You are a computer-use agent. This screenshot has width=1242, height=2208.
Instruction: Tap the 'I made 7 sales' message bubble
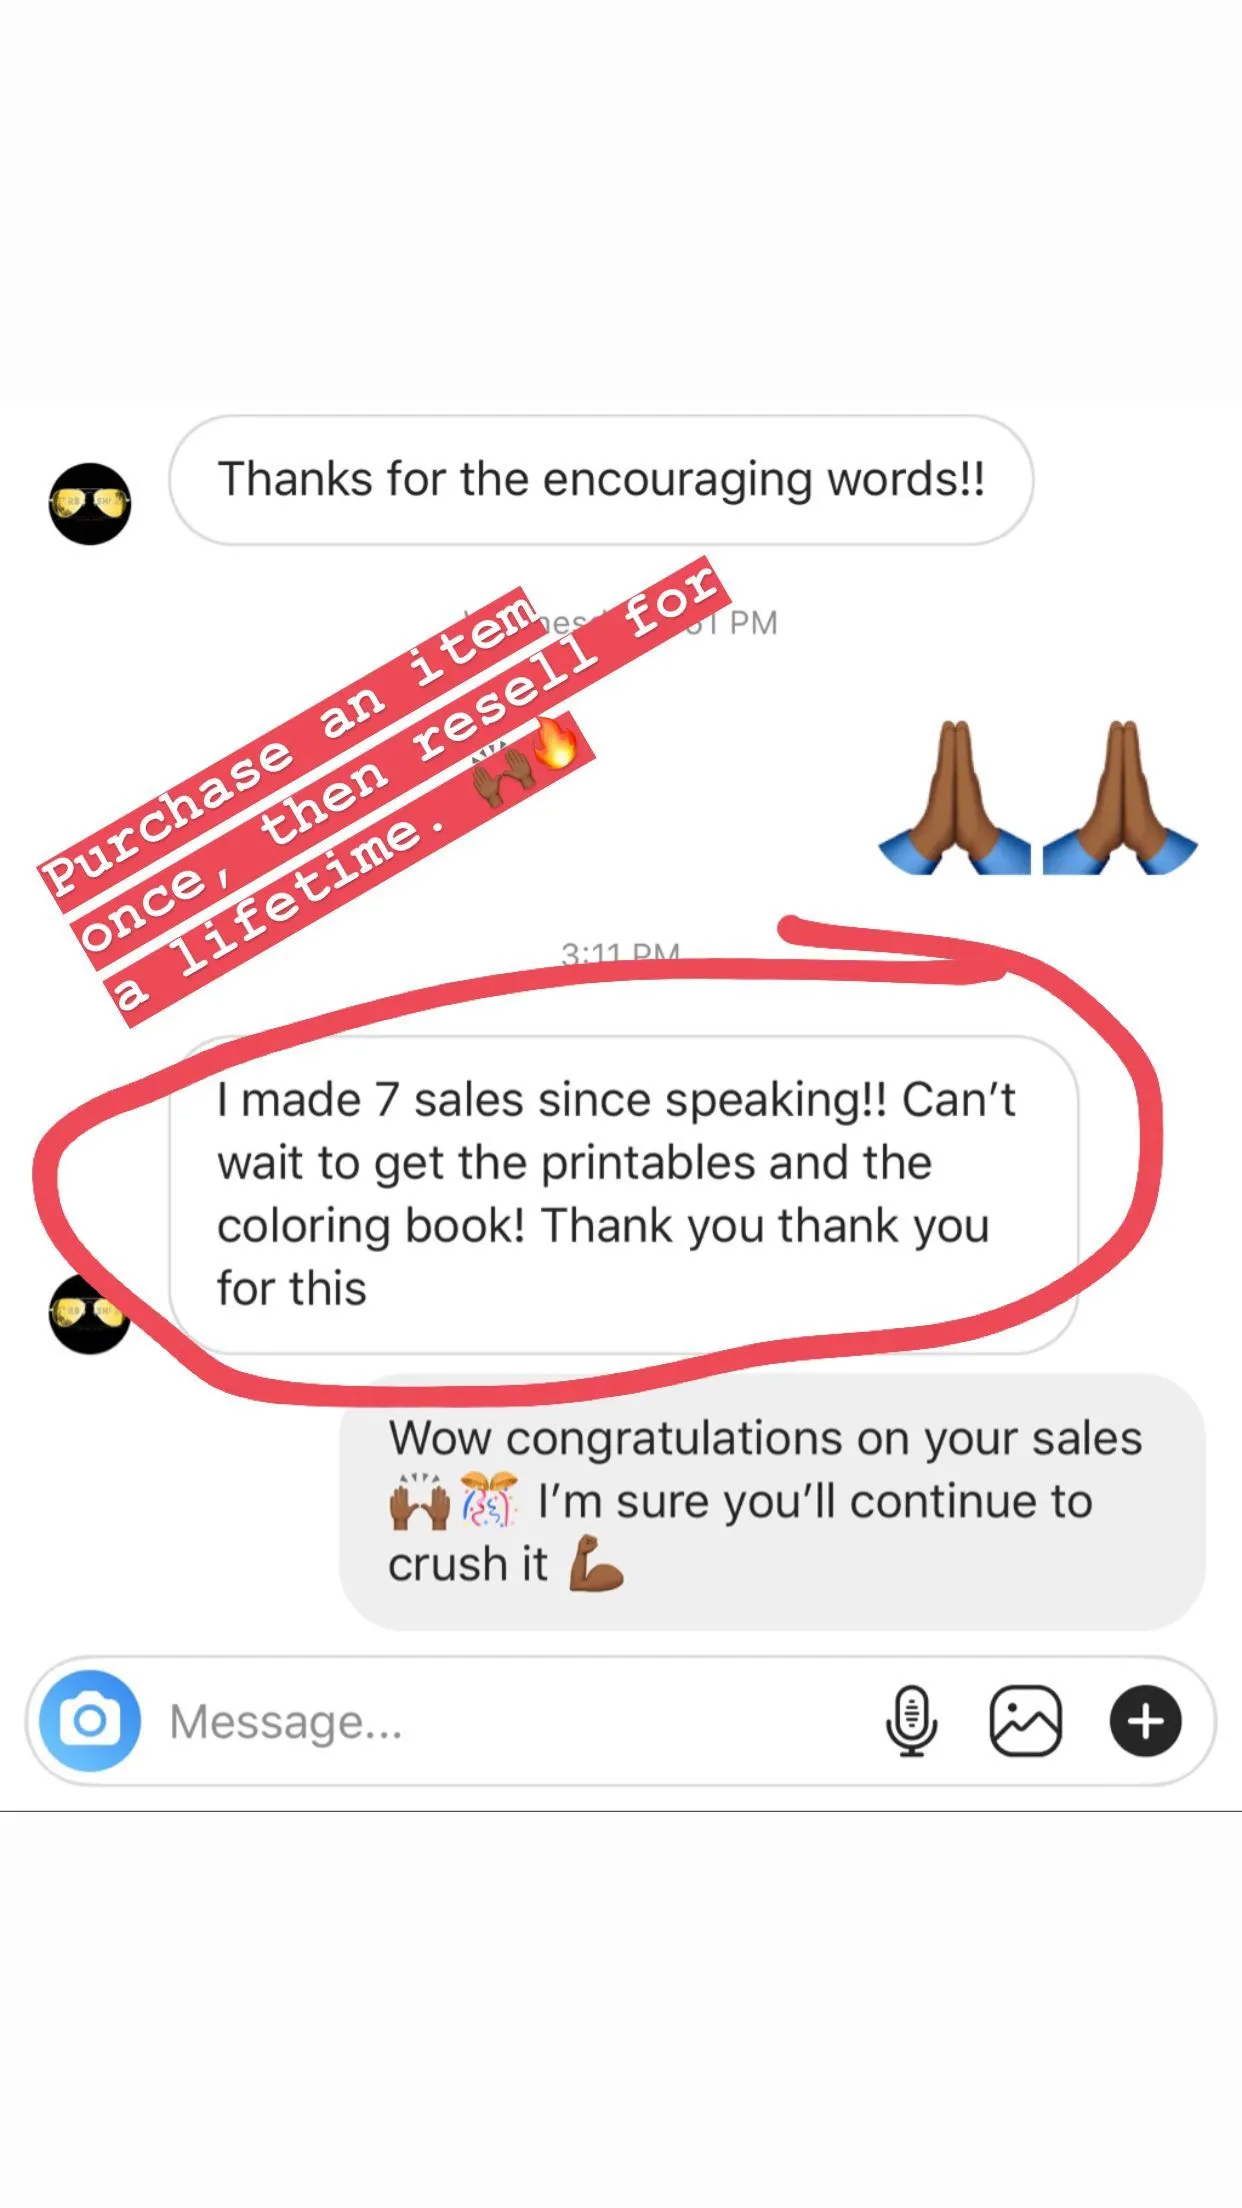click(624, 1195)
